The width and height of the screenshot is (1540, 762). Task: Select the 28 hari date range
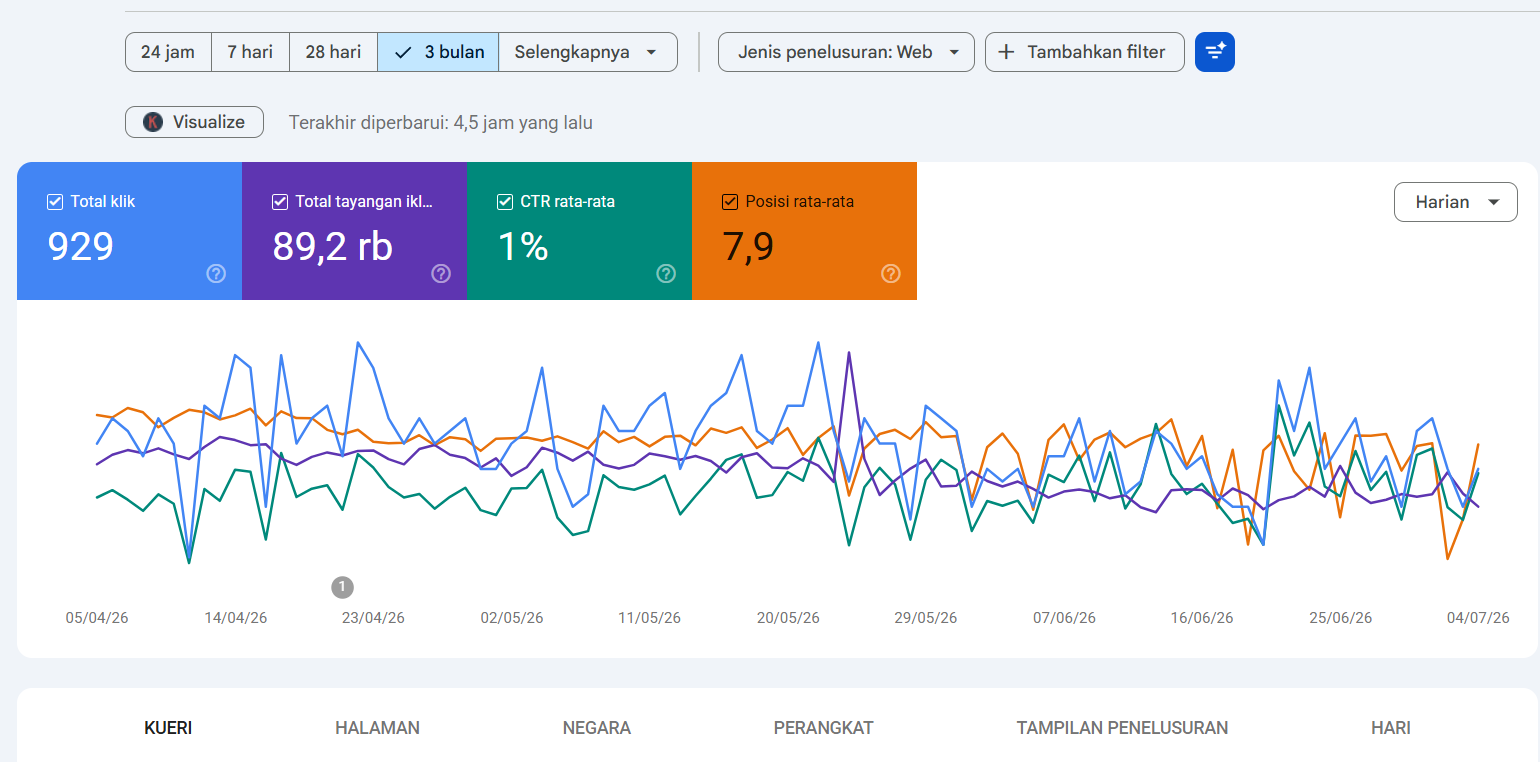pos(333,52)
